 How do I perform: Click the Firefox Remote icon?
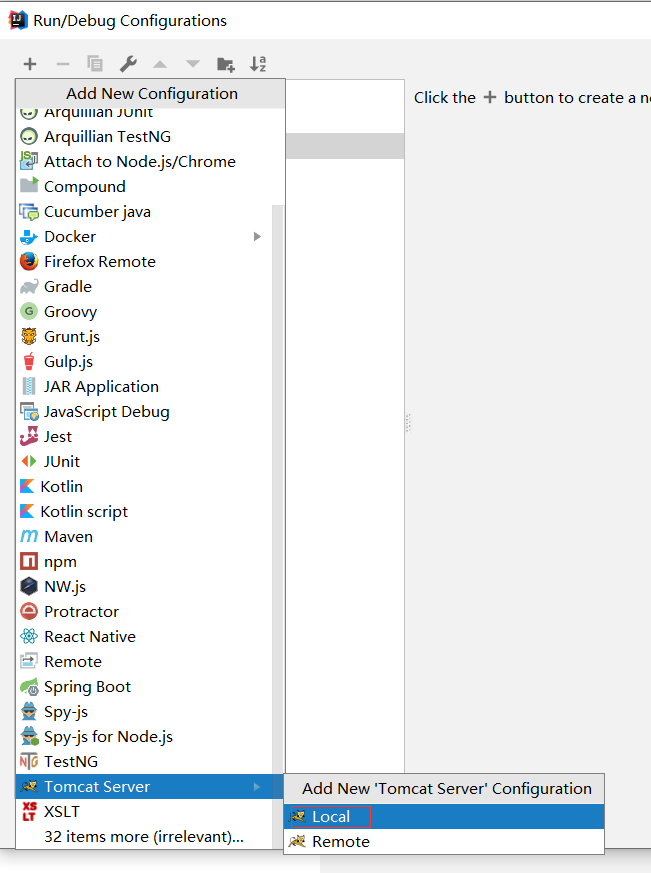coord(29,261)
